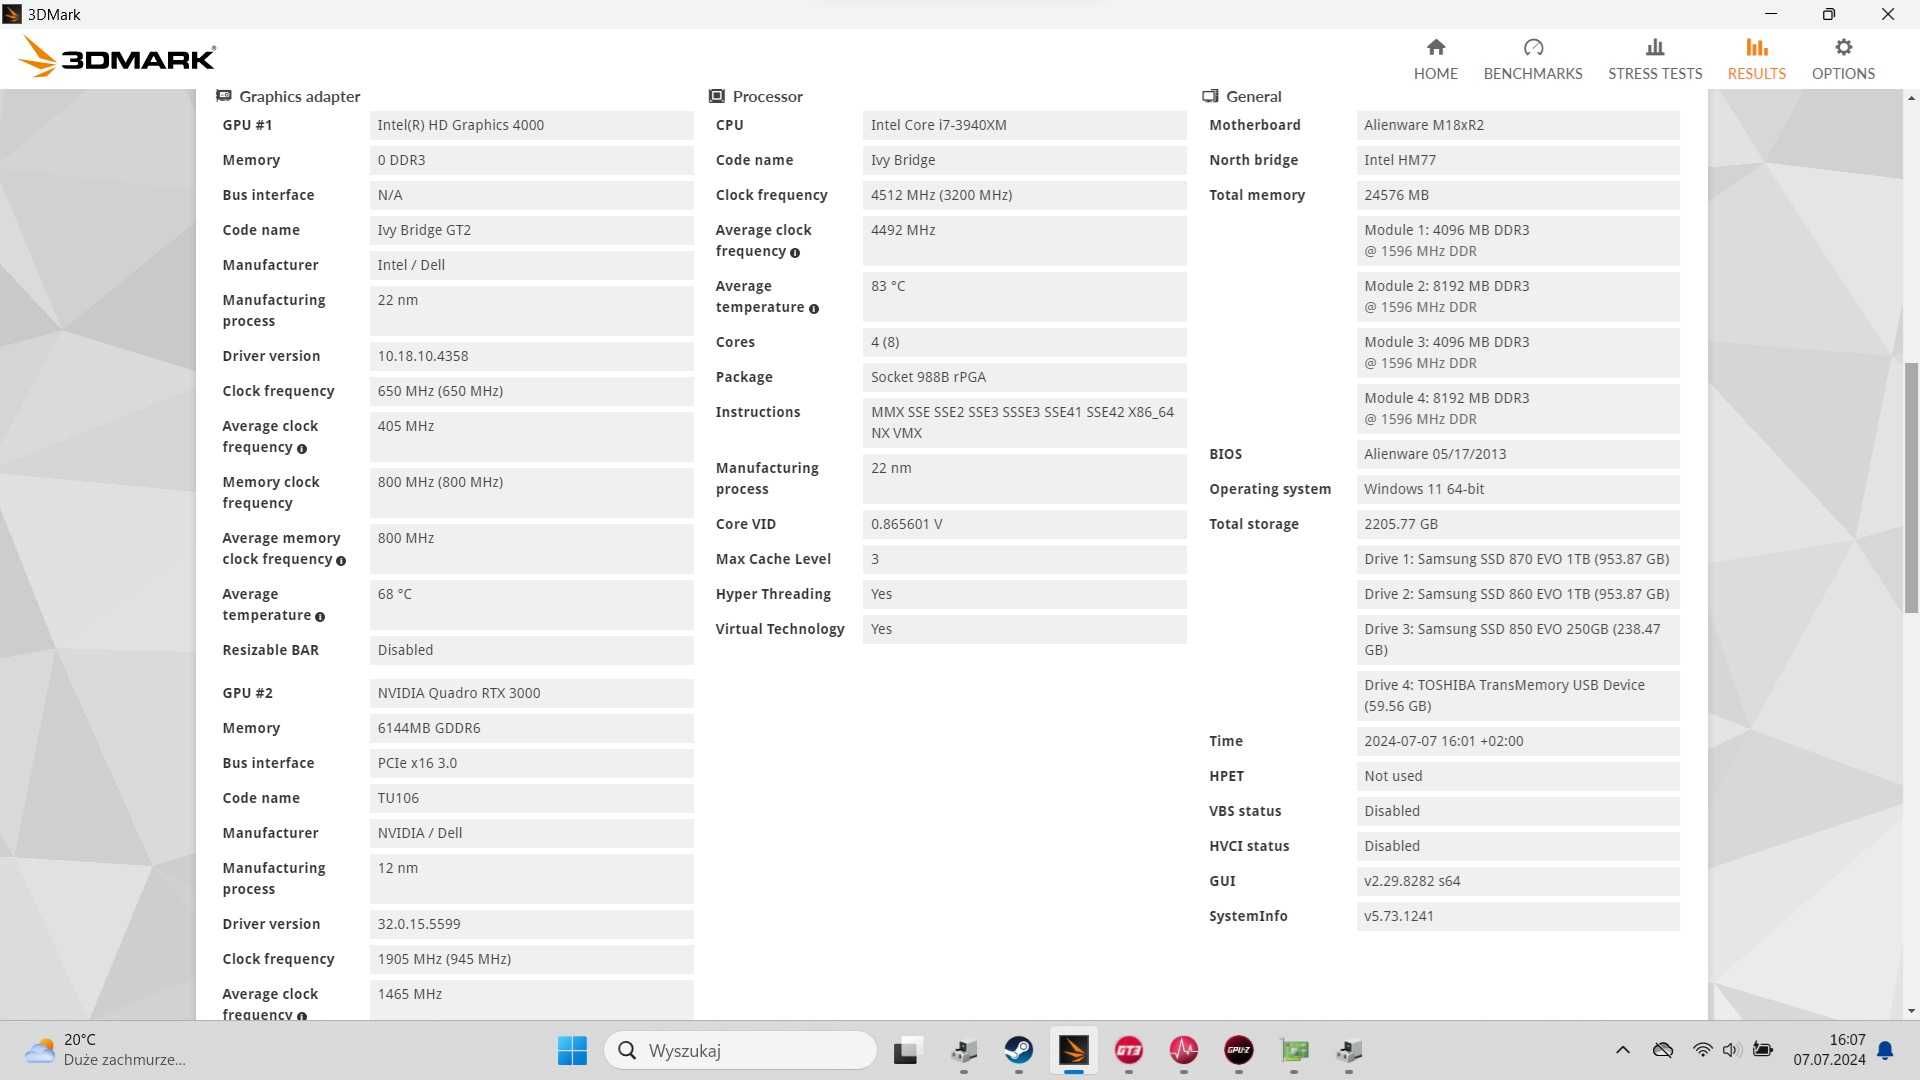Click the 'Intel HM77' north bridge value
The width and height of the screenshot is (1920, 1080).
[1518, 160]
